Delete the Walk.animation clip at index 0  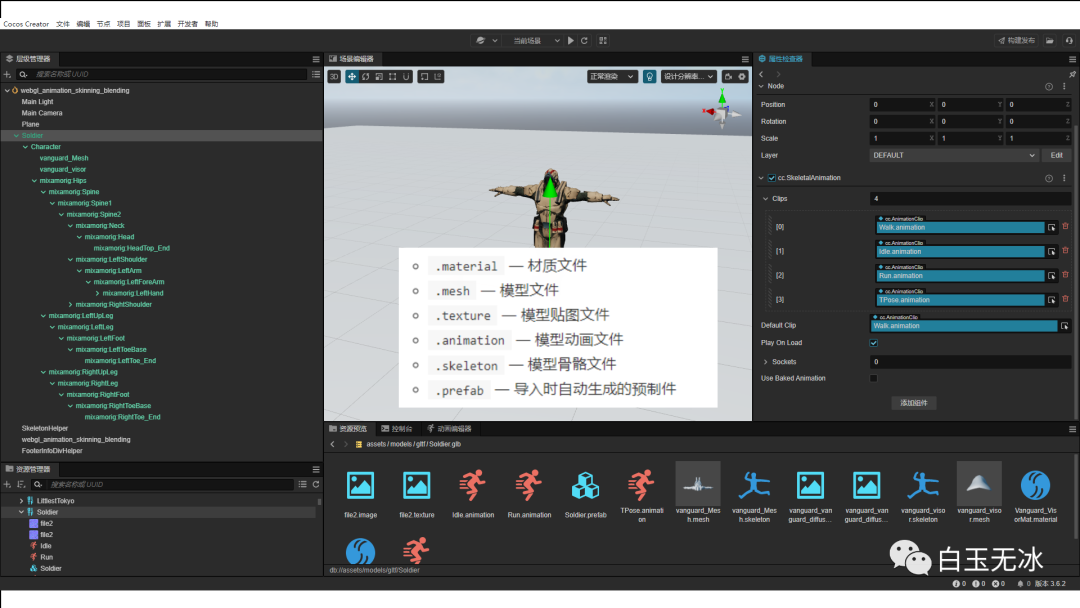(1065, 227)
